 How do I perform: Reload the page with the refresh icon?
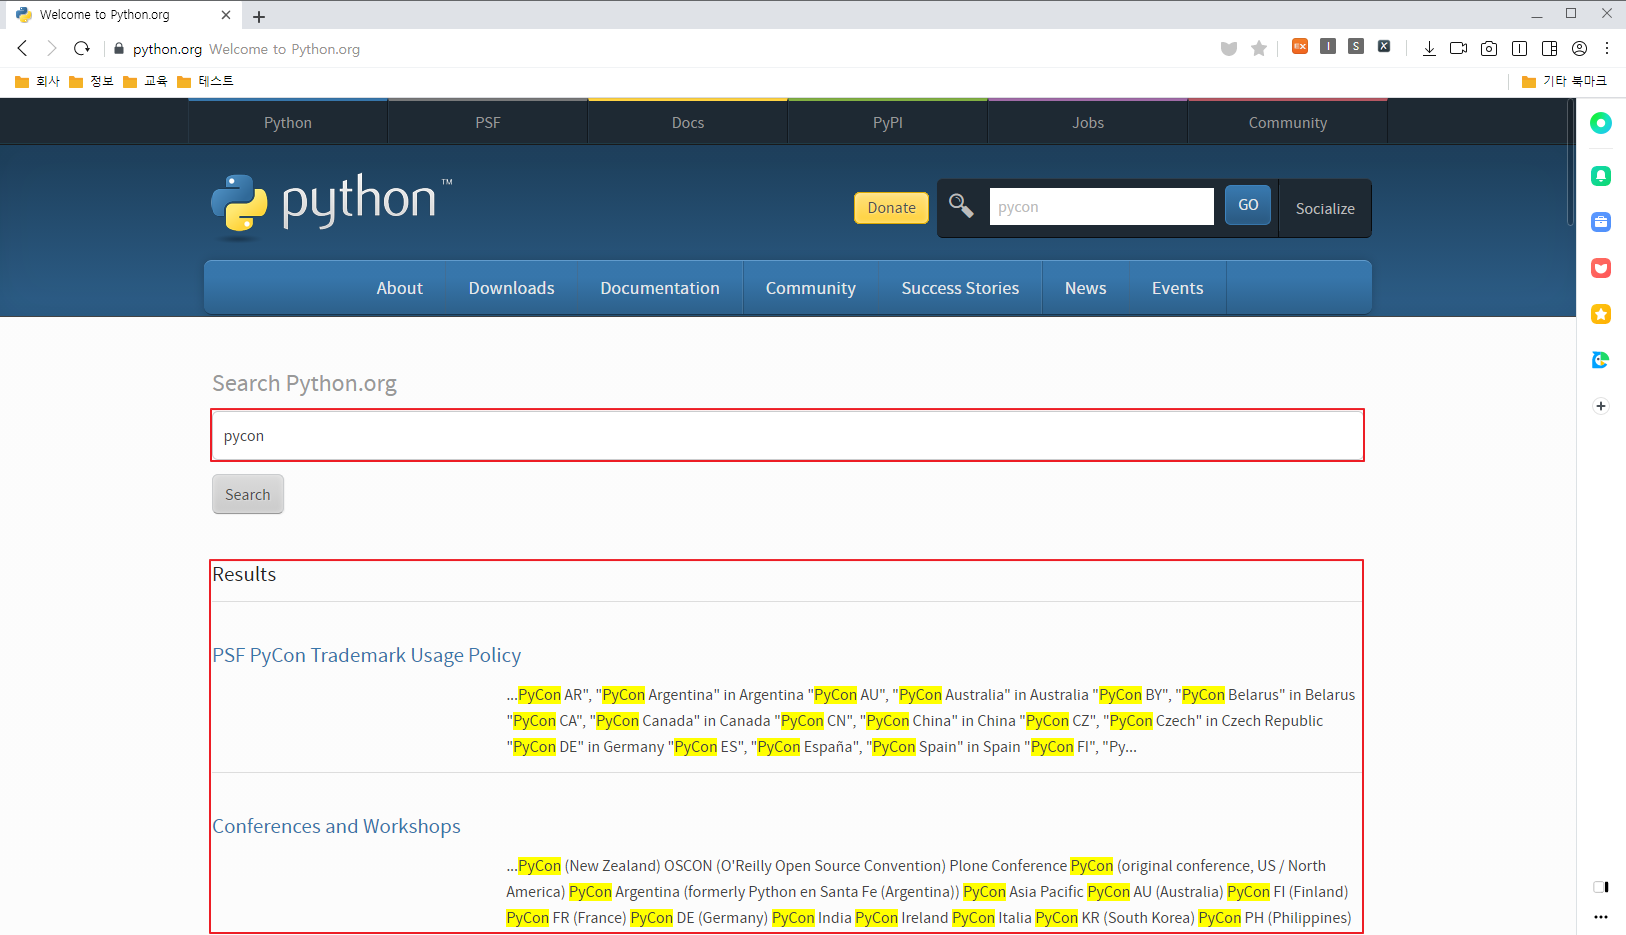point(82,48)
